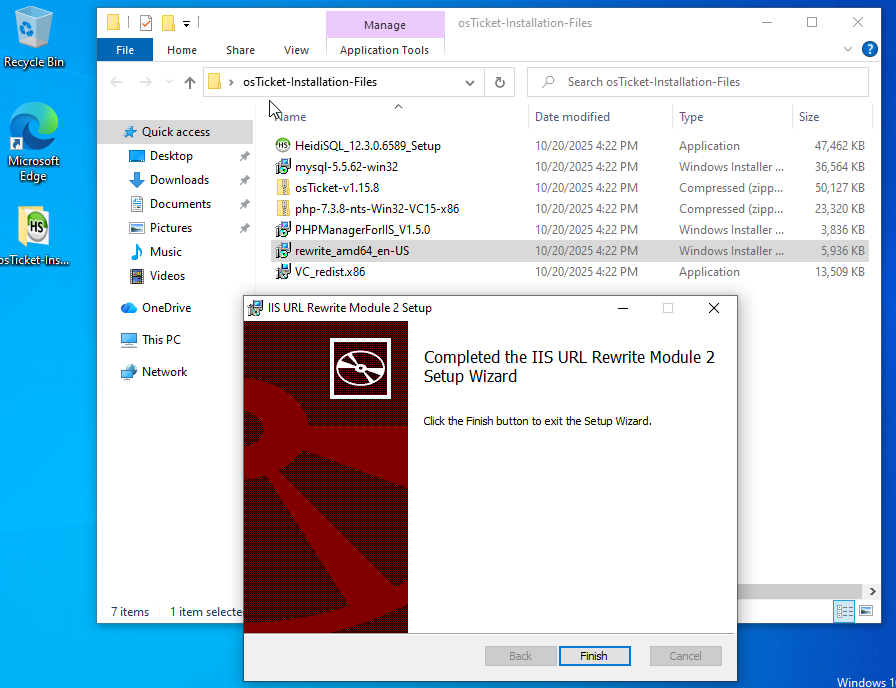Select the osTicket-Ins... folder on the desktop
Image resolution: width=896 pixels, height=688 pixels.
(x=33, y=236)
